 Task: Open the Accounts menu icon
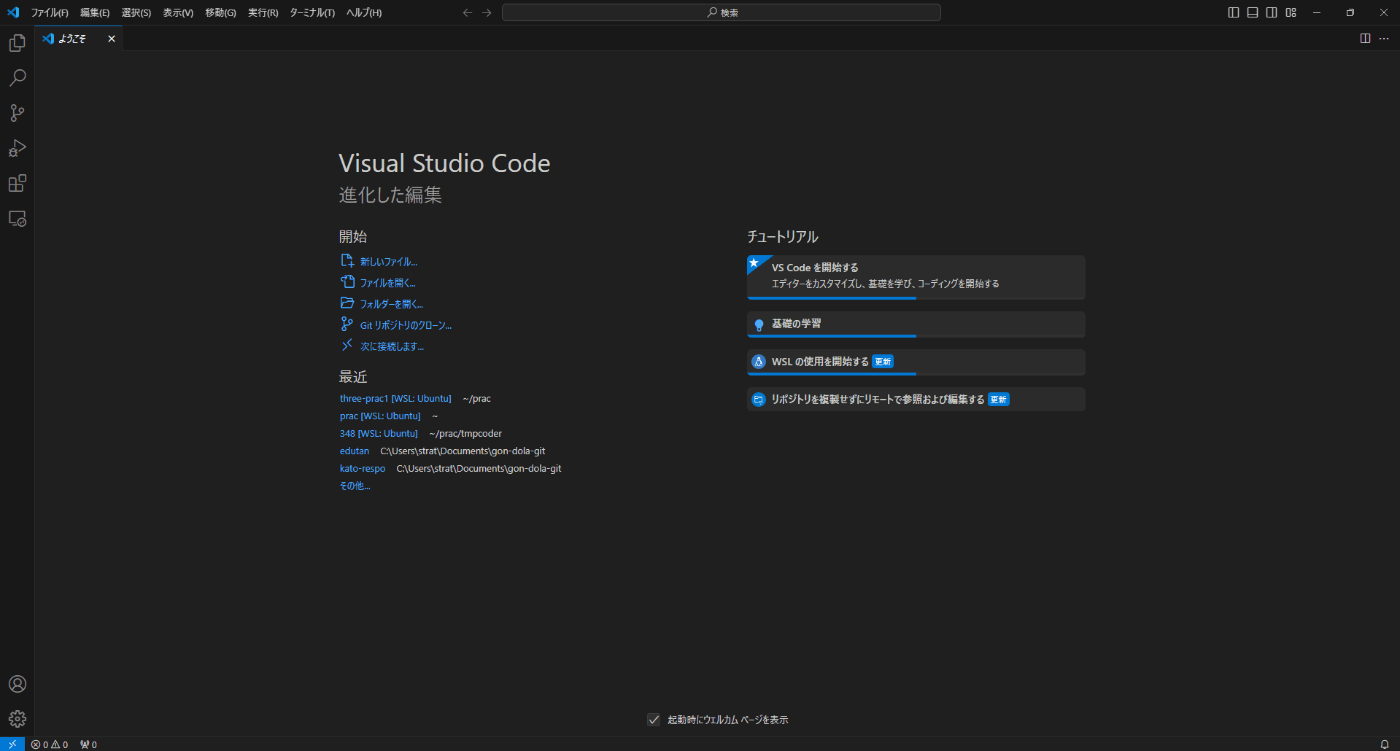pos(17,684)
